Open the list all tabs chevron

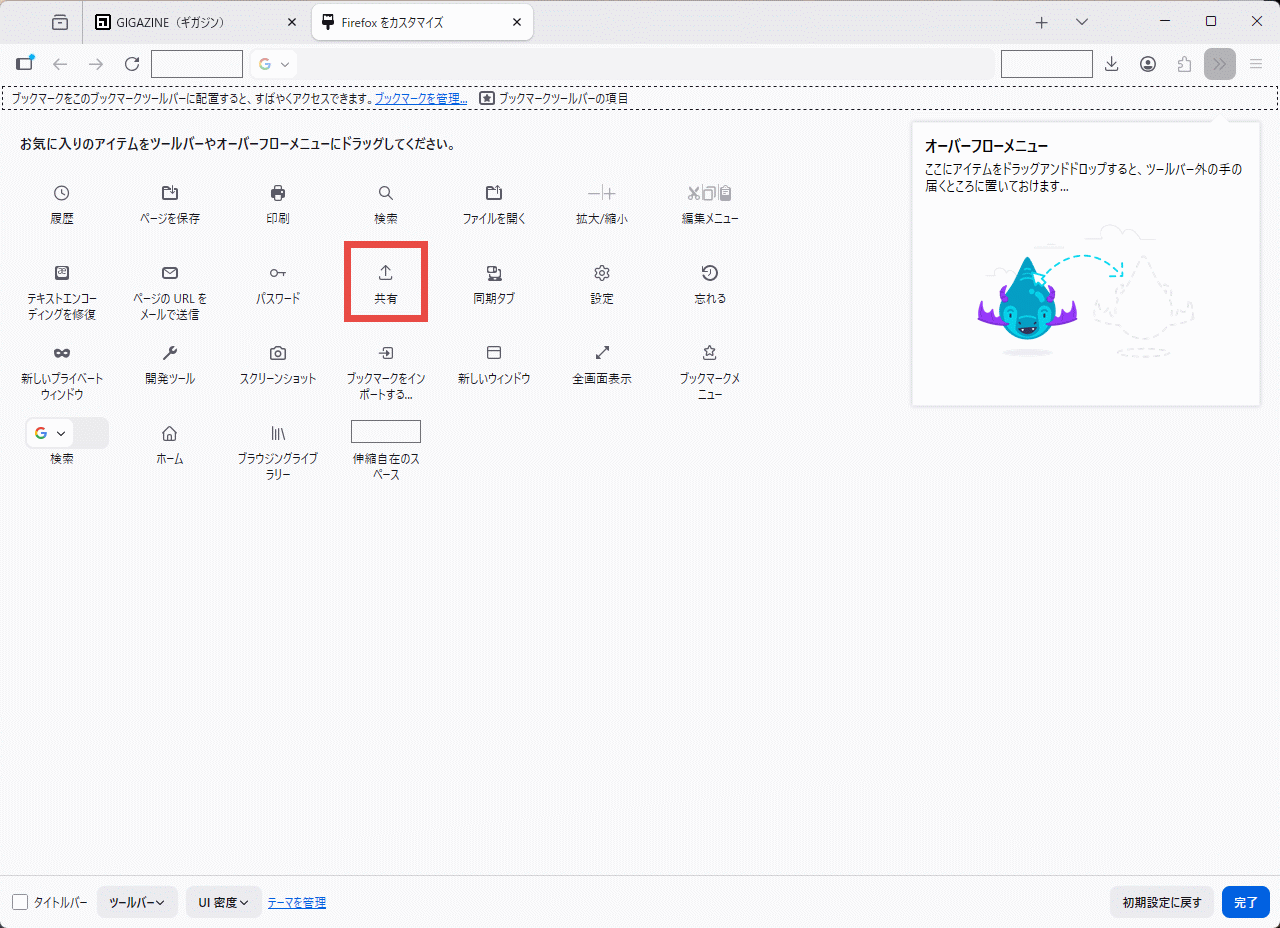[x=1082, y=22]
